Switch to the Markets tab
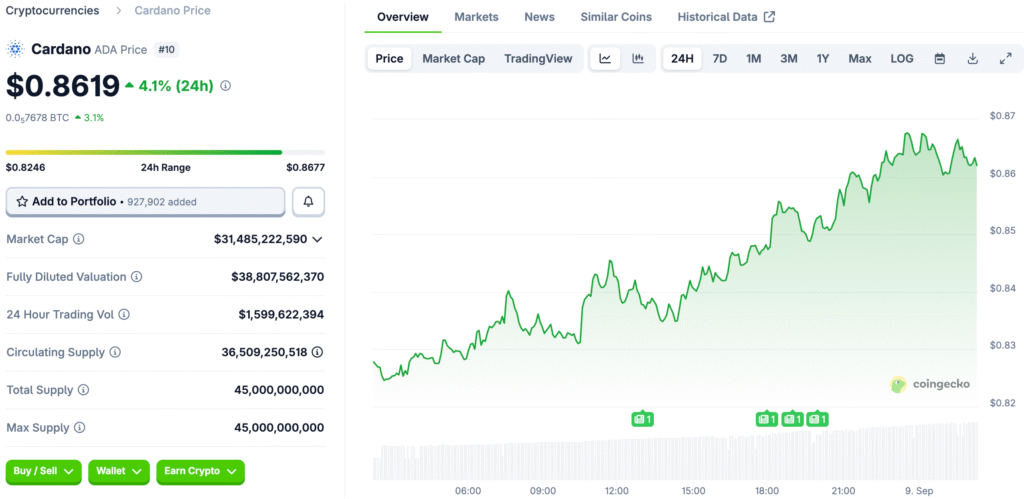This screenshot has width=1024, height=499. (476, 17)
